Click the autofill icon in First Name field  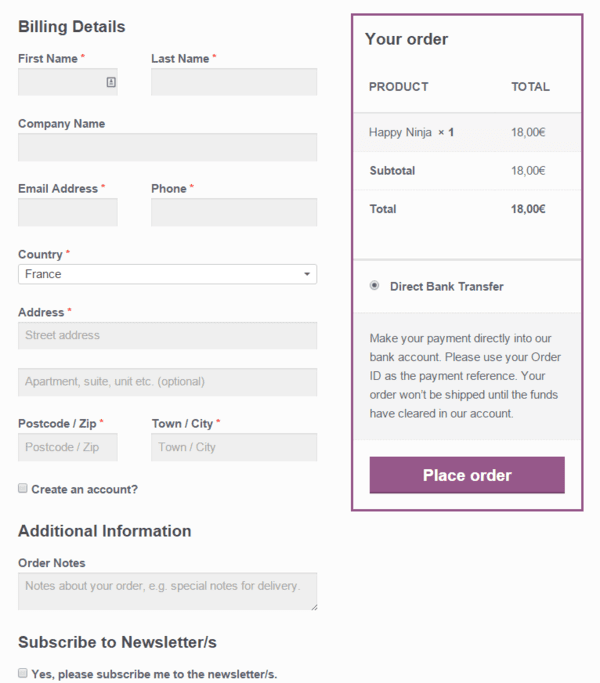point(110,82)
